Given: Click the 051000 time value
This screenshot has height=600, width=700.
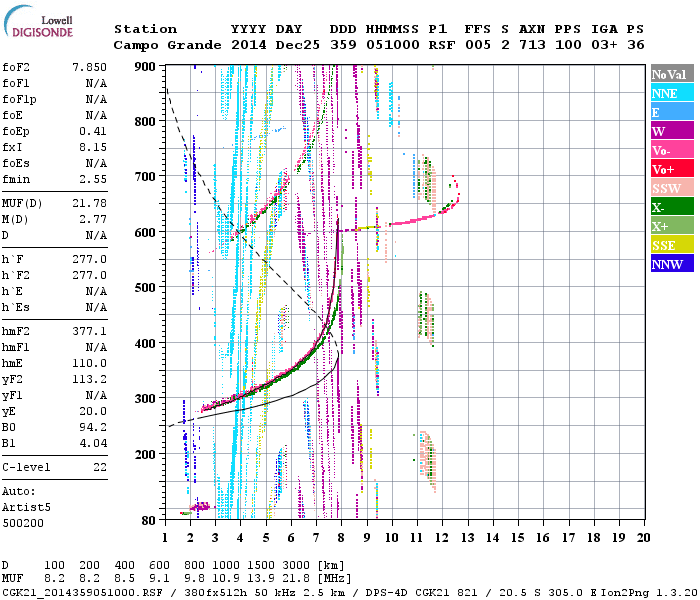Looking at the screenshot, I should coord(392,45).
